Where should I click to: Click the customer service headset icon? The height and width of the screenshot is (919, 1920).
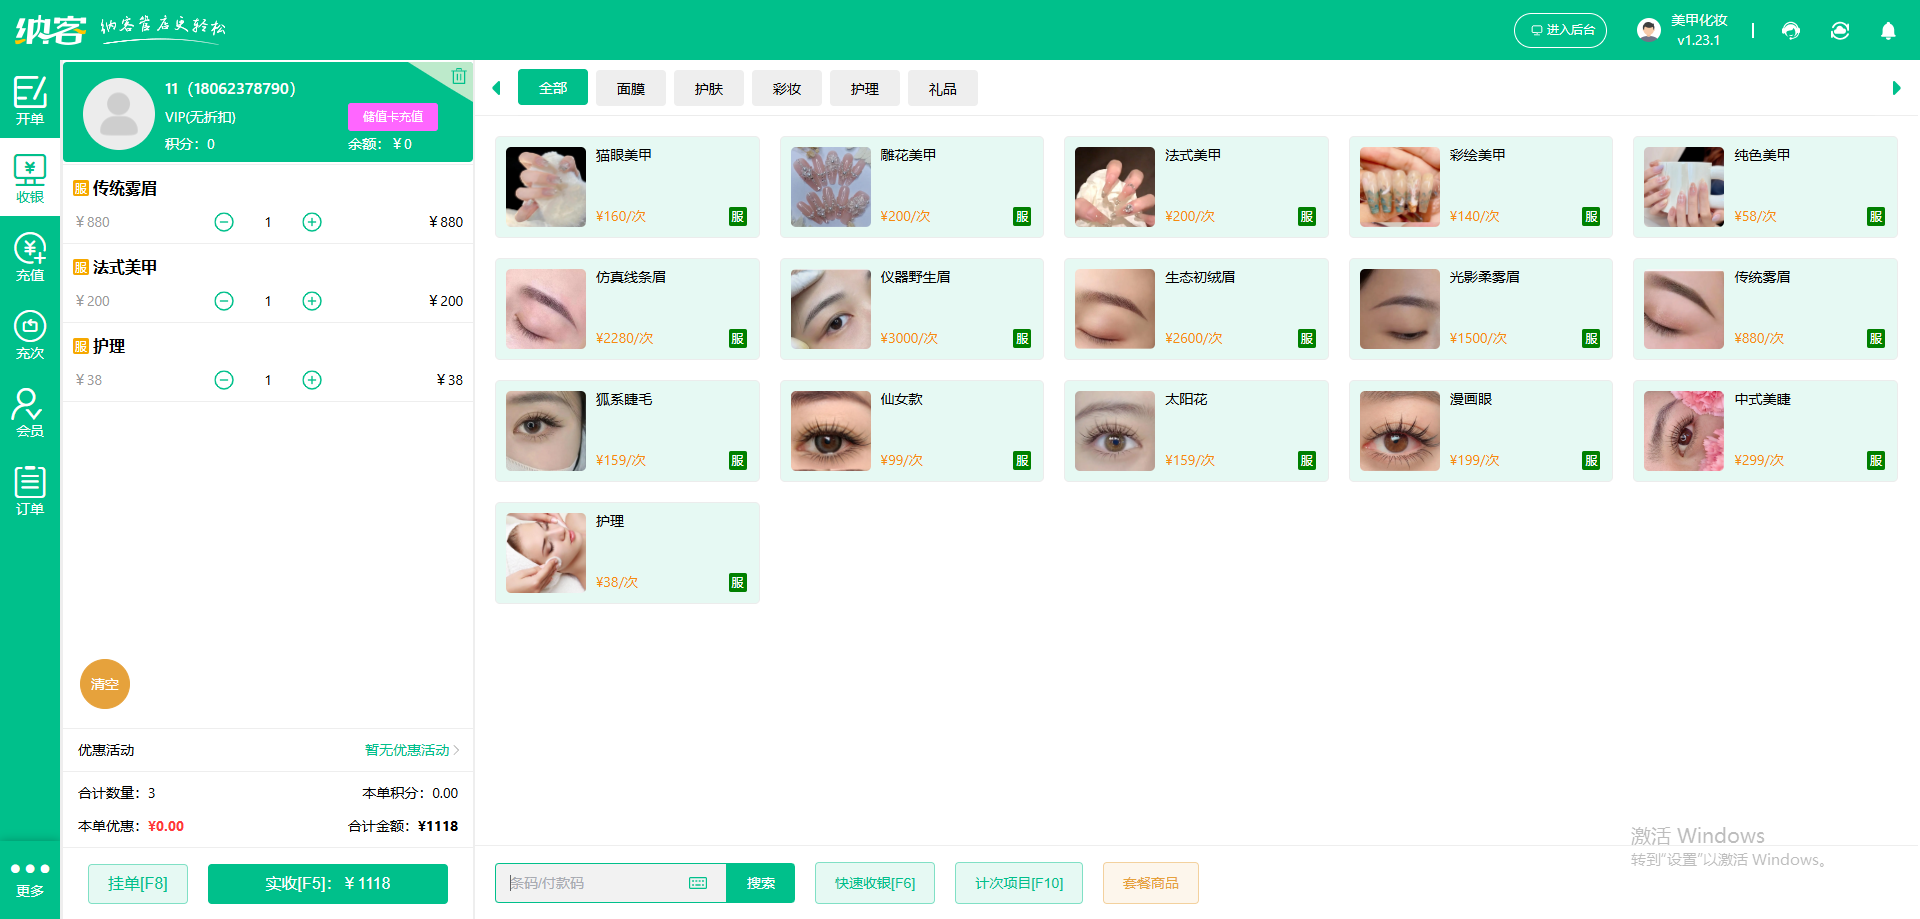tap(1791, 31)
